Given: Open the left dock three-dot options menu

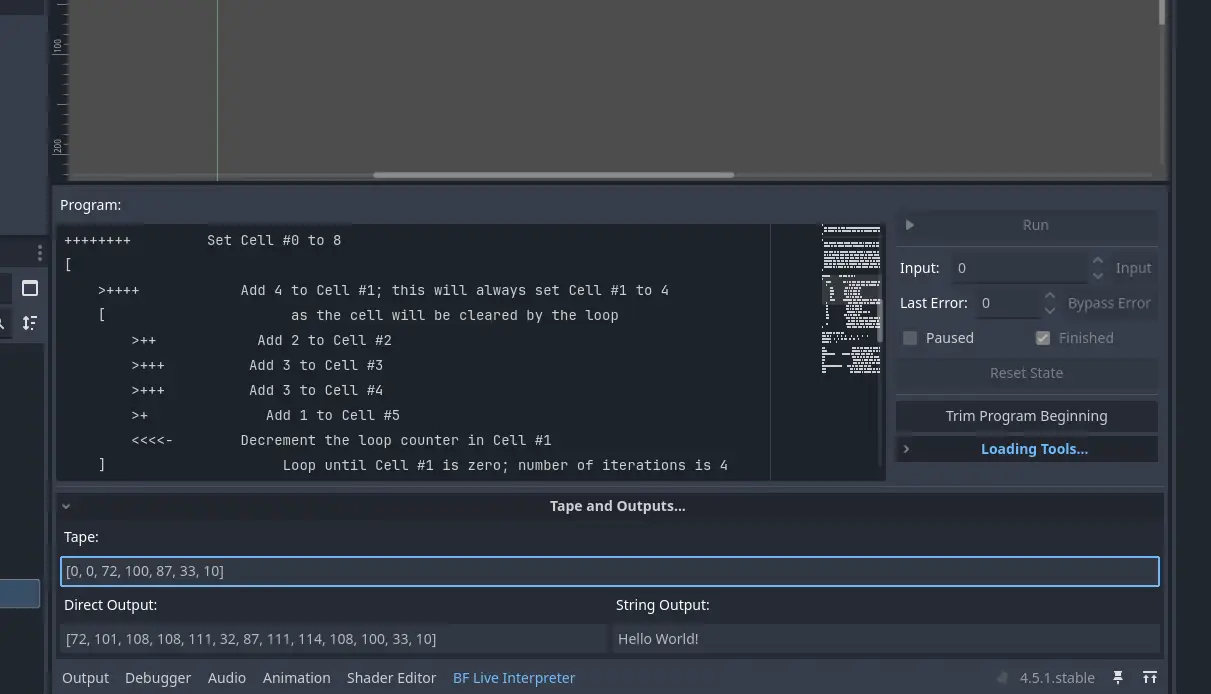Looking at the screenshot, I should click(40, 253).
